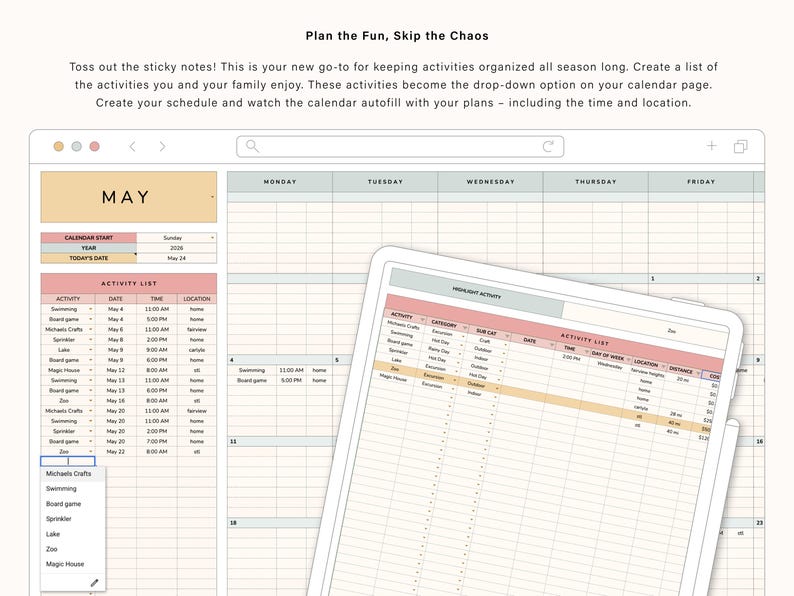Click the TIME column header in sidebar
794x596 pixels.
[157, 299]
